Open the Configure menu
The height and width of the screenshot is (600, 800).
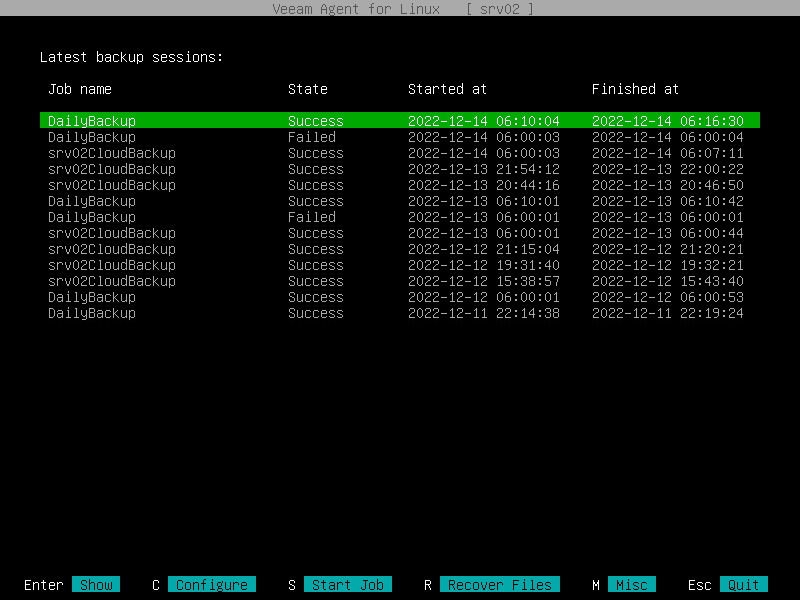[212, 584]
